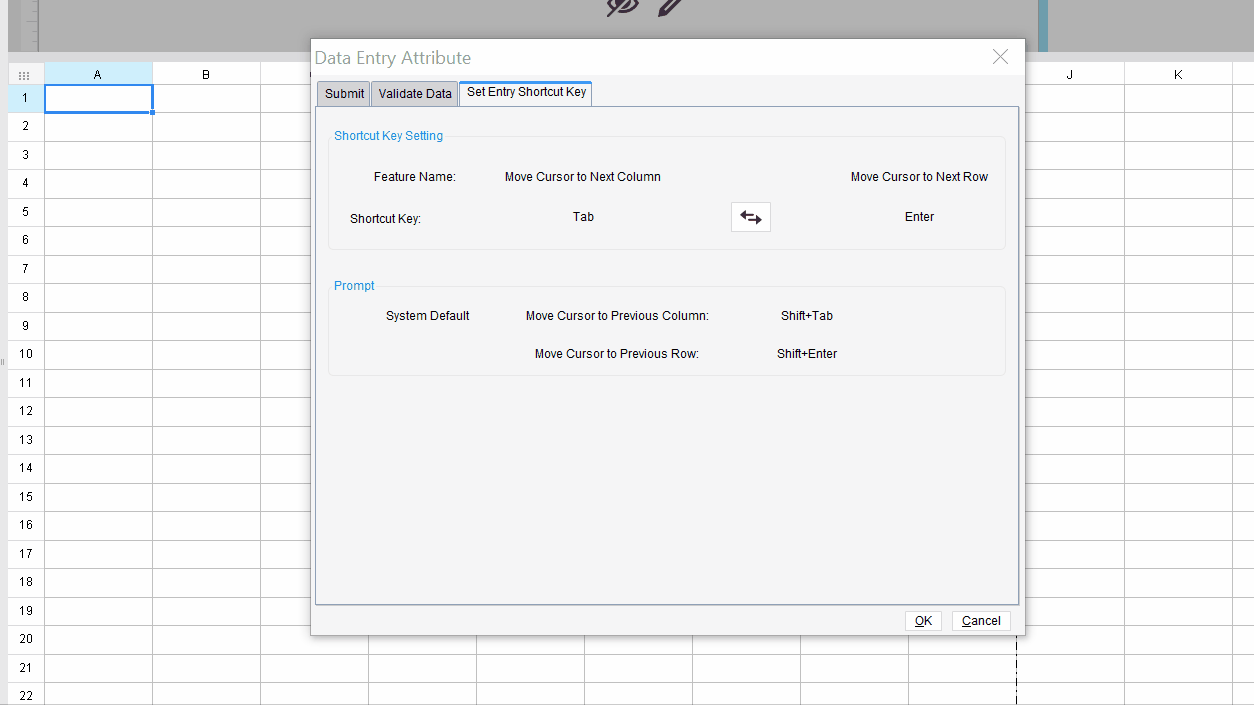Screen dimensions: 1254x705
Task: Dismiss the dialog via the Cancel button
Action: pos(980,620)
